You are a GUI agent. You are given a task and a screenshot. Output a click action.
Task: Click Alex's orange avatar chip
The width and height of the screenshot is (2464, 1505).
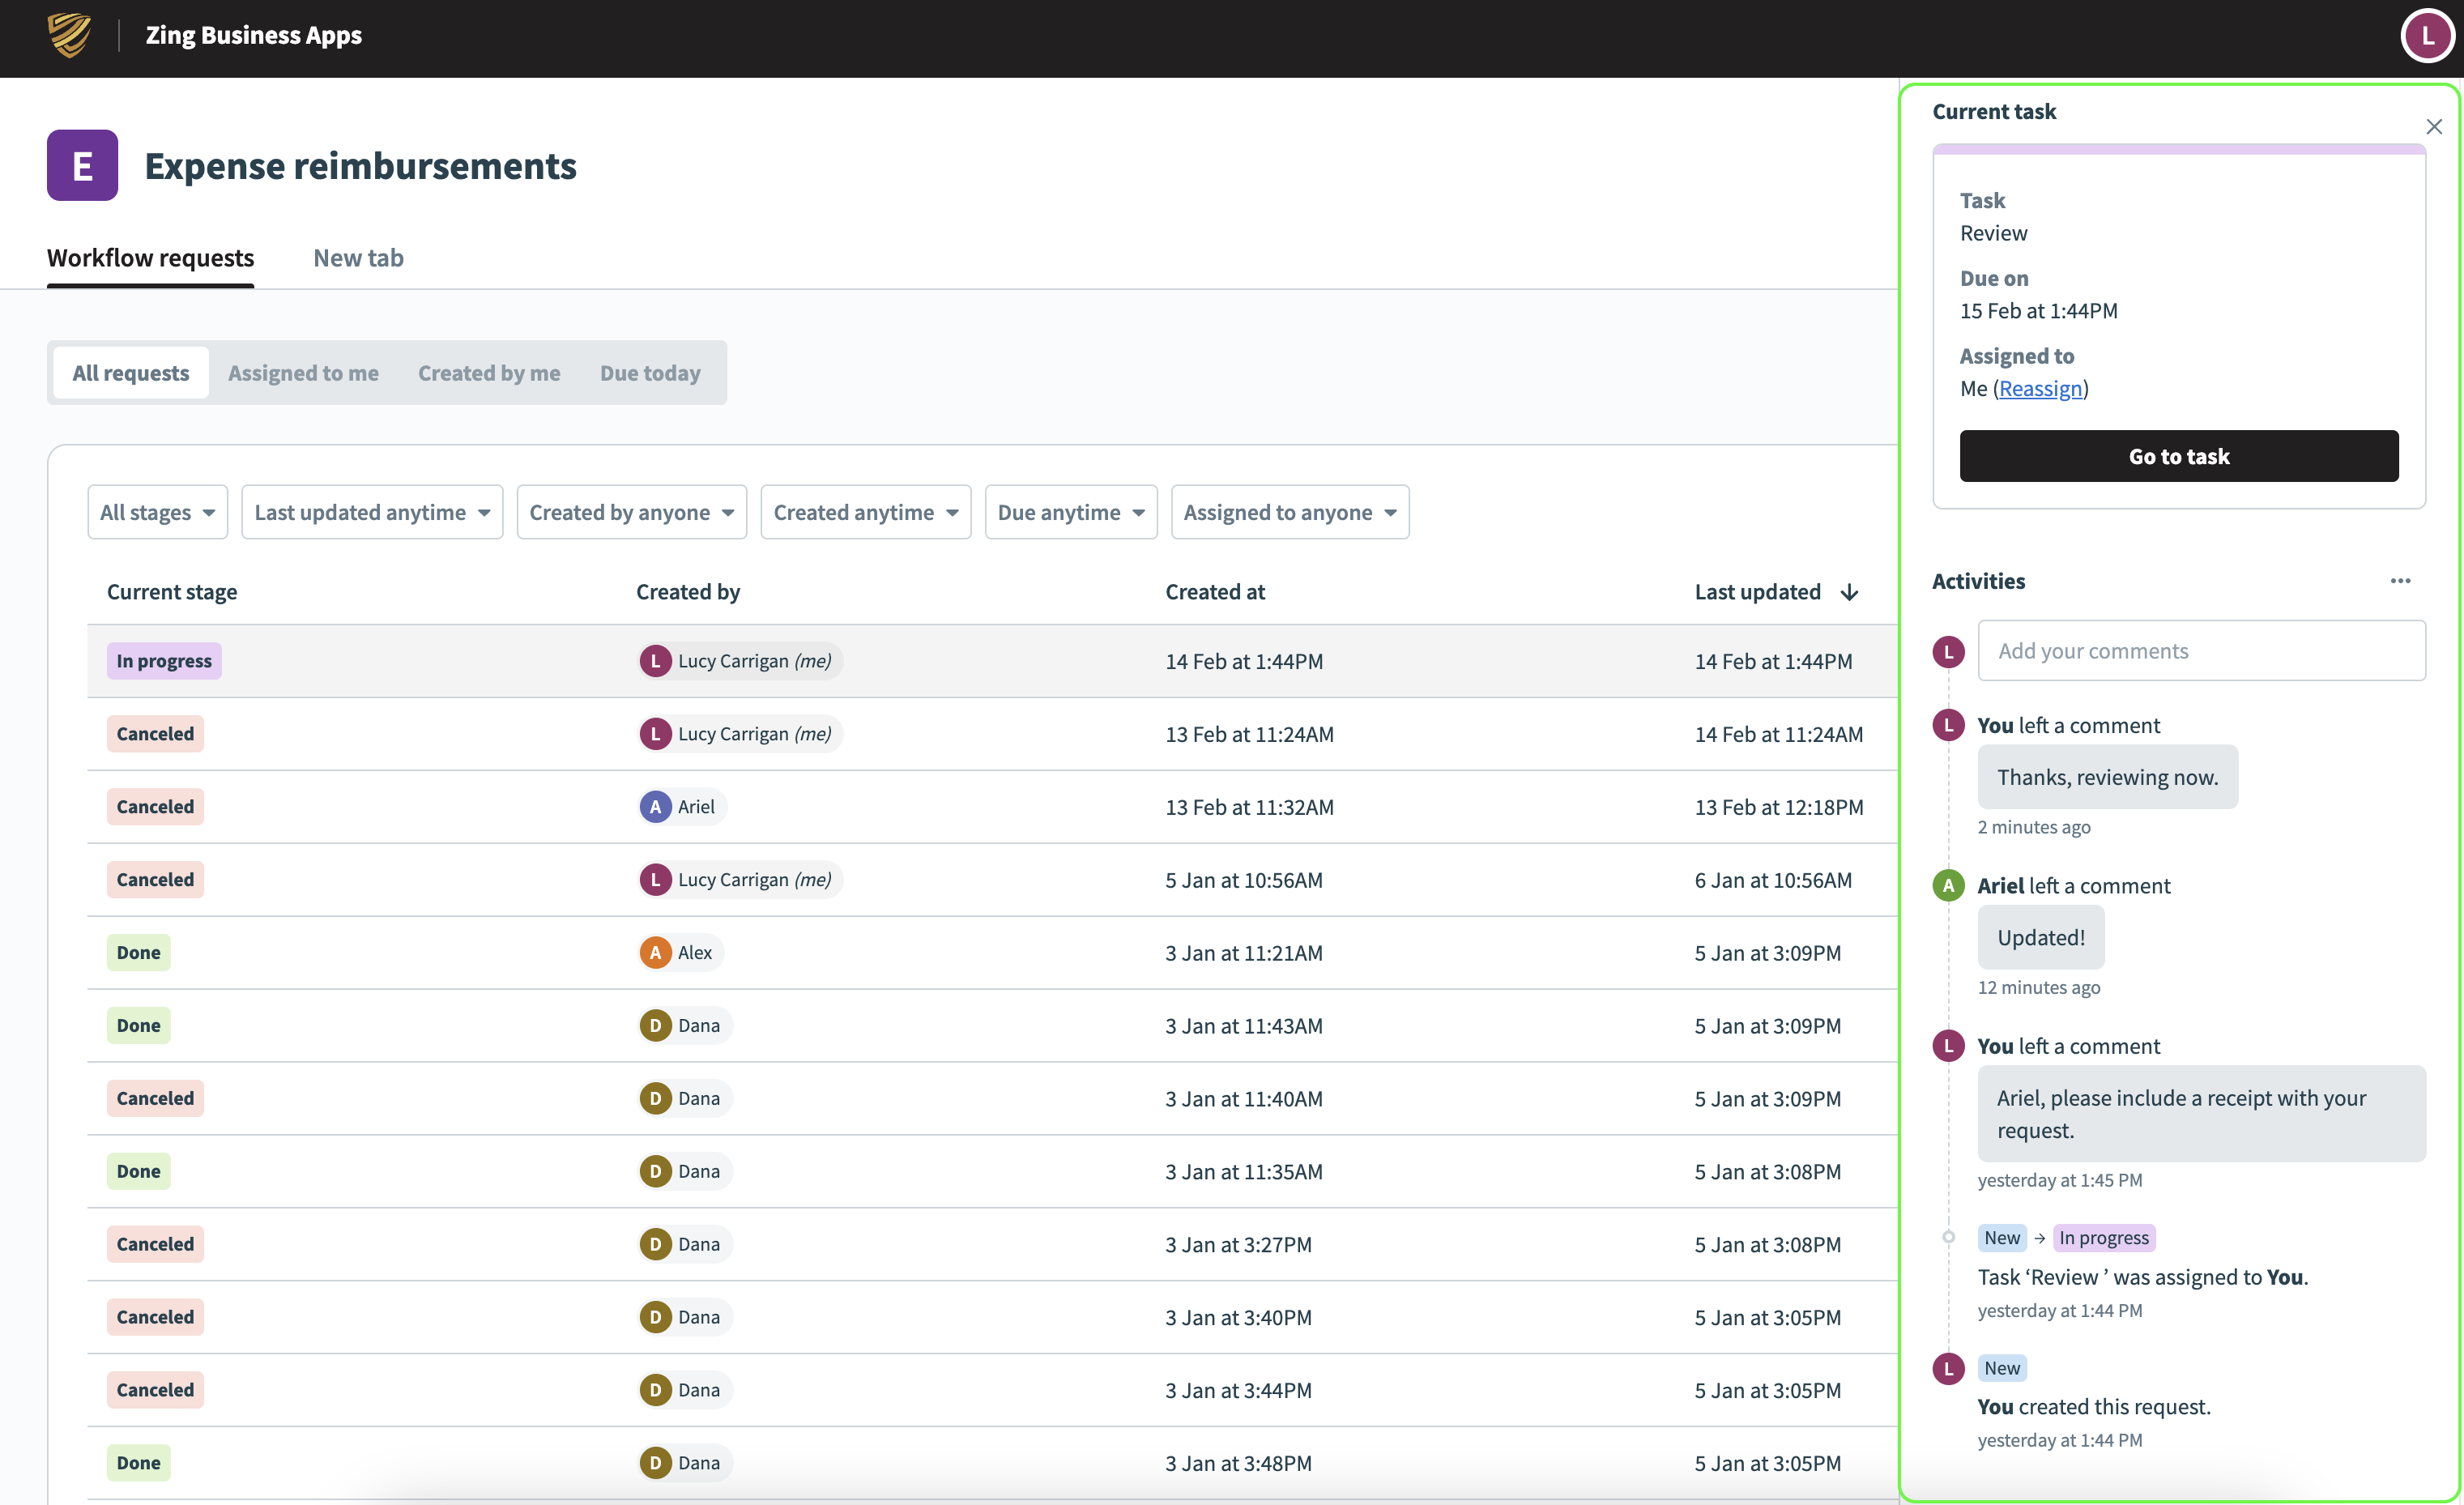click(x=655, y=953)
